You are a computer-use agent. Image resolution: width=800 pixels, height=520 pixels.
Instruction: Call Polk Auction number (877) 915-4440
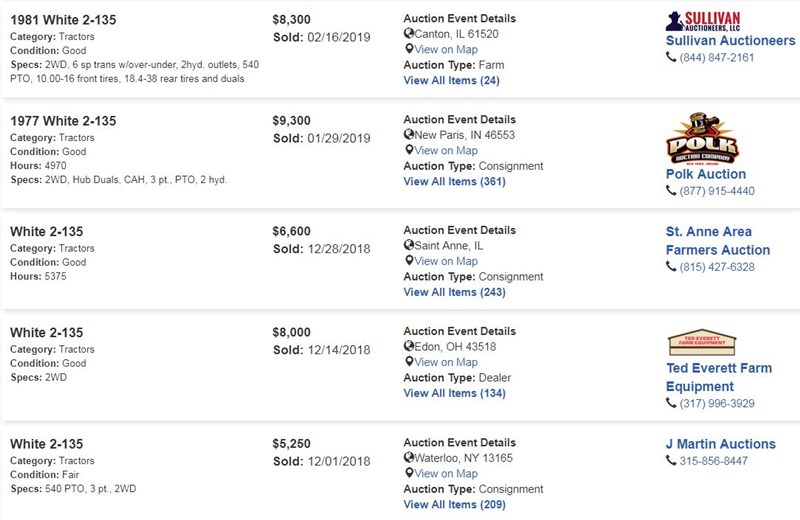(717, 191)
